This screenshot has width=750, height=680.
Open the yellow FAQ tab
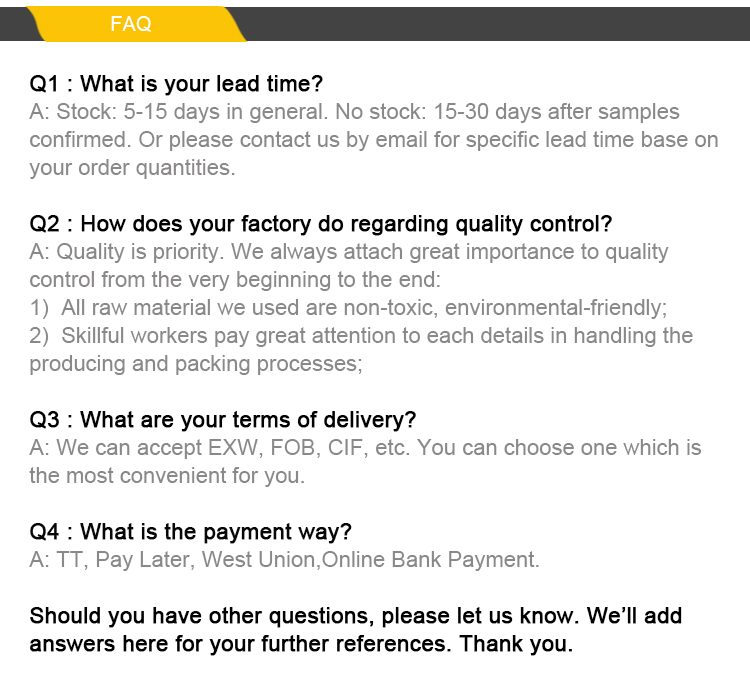[131, 24]
